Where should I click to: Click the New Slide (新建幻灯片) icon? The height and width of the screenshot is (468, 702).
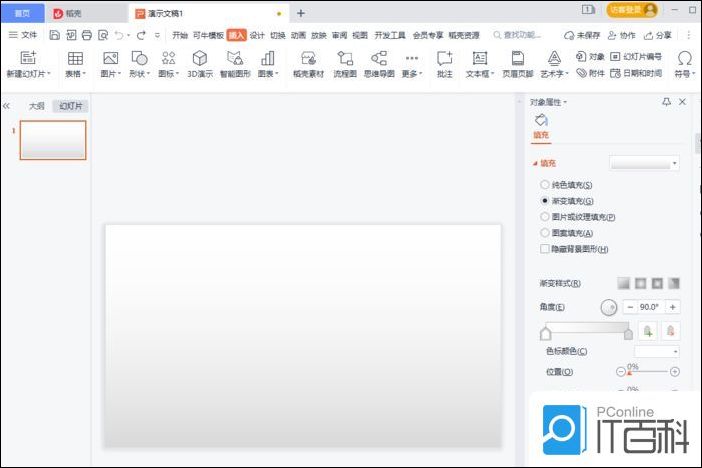(x=28, y=58)
